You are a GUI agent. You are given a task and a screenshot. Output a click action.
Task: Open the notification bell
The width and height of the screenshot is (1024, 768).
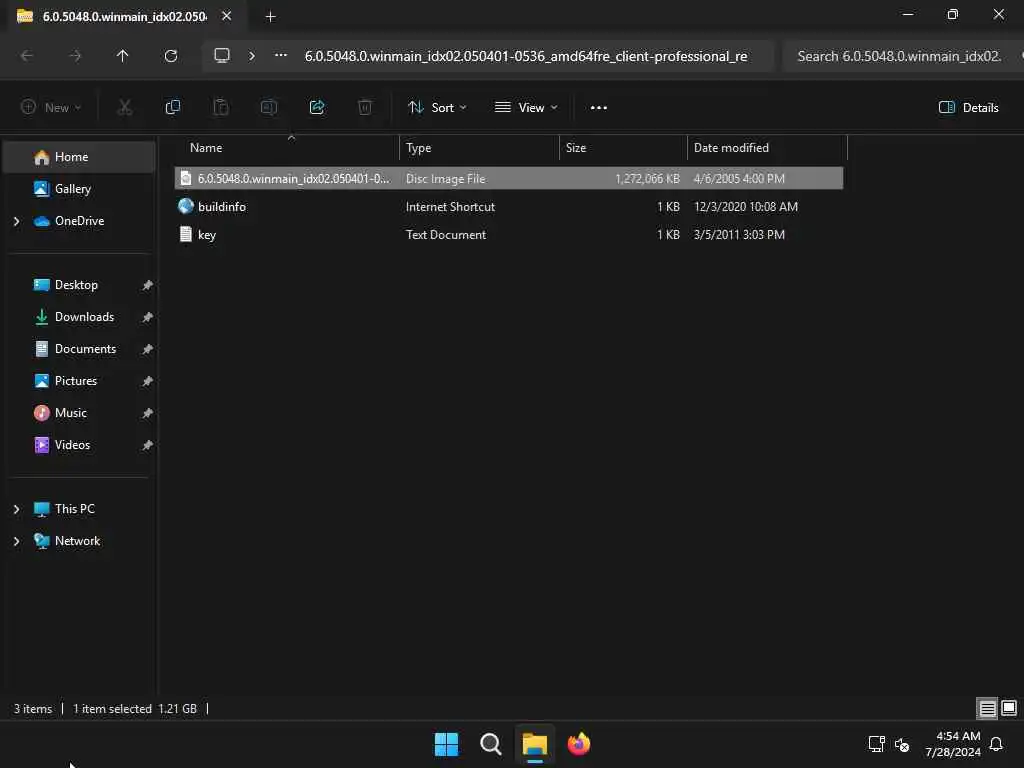point(997,744)
